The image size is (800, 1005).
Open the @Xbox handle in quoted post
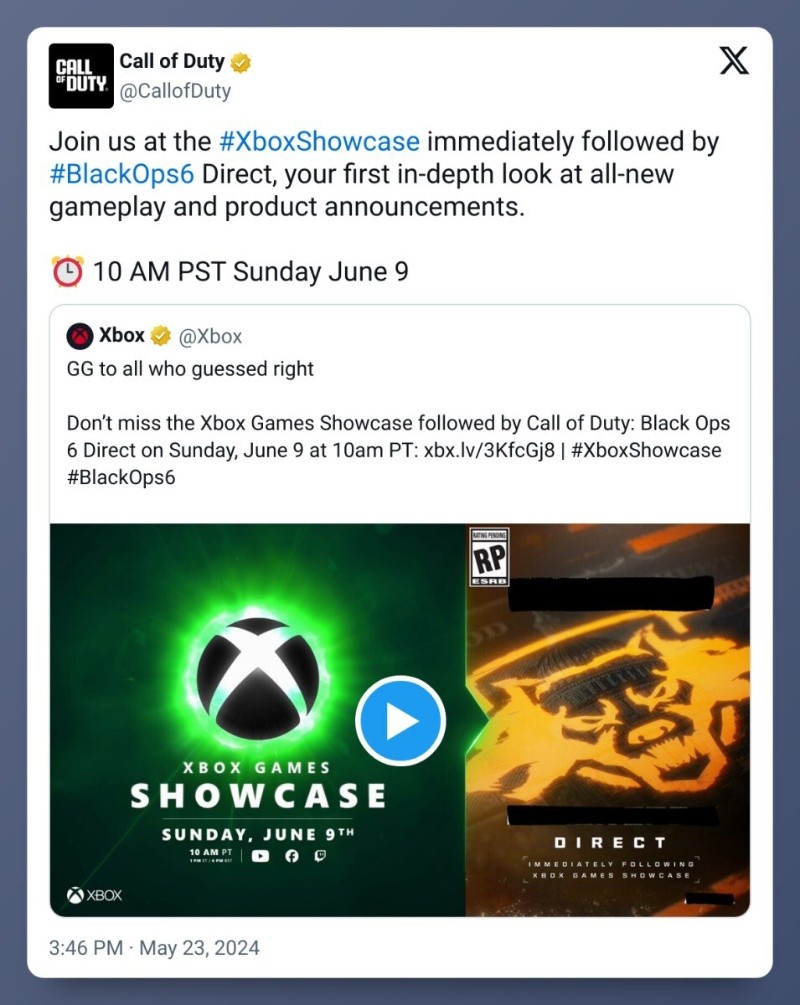(x=210, y=336)
